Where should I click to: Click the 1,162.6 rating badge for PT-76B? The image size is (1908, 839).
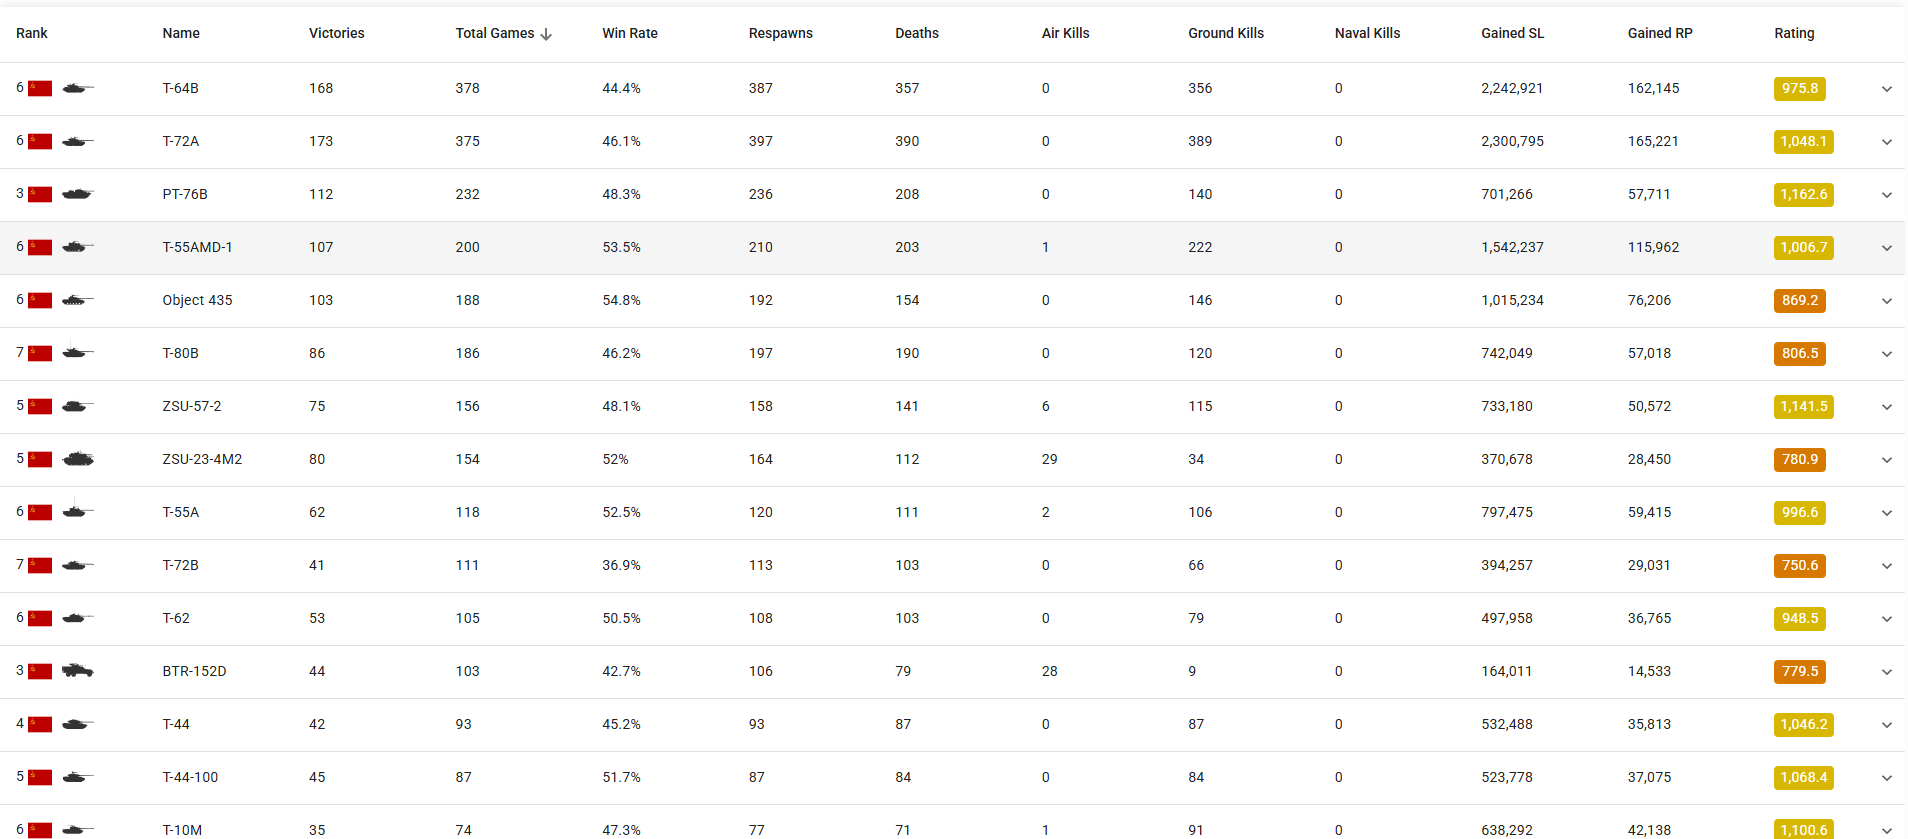coord(1804,195)
